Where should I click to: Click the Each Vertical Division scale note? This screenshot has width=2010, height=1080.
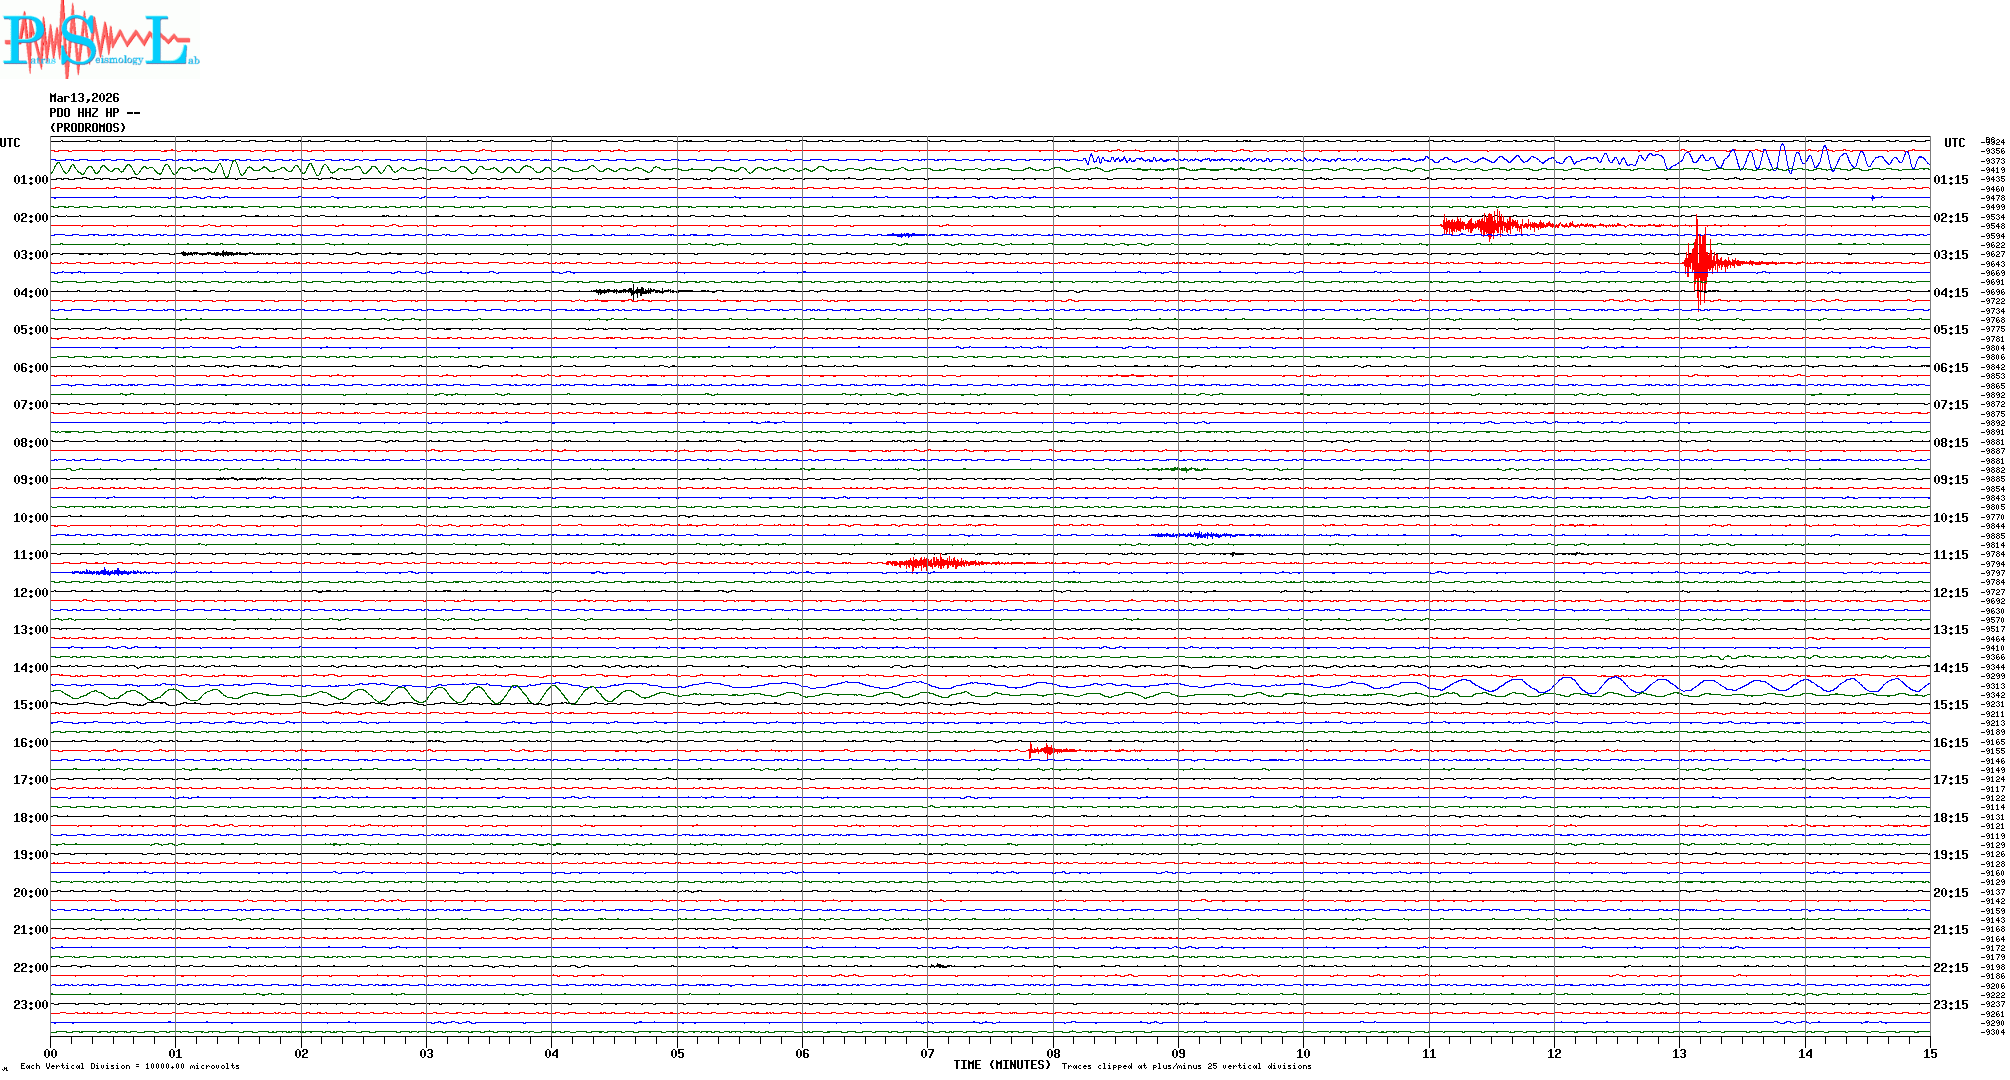[x=130, y=1066]
